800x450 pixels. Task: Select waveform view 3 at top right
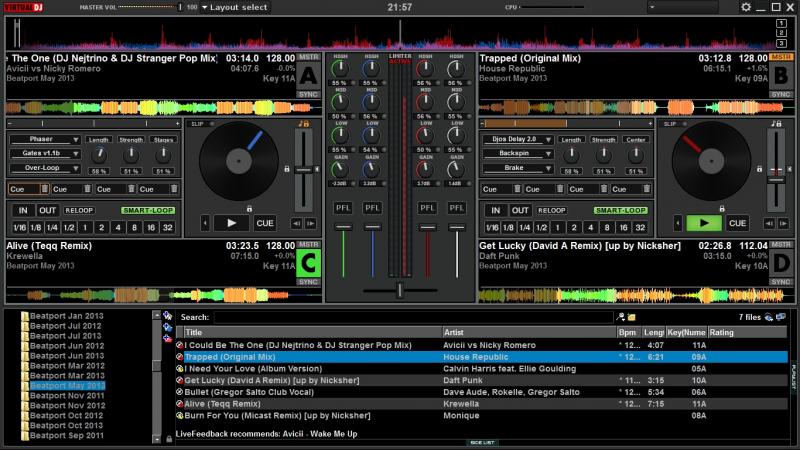(781, 44)
